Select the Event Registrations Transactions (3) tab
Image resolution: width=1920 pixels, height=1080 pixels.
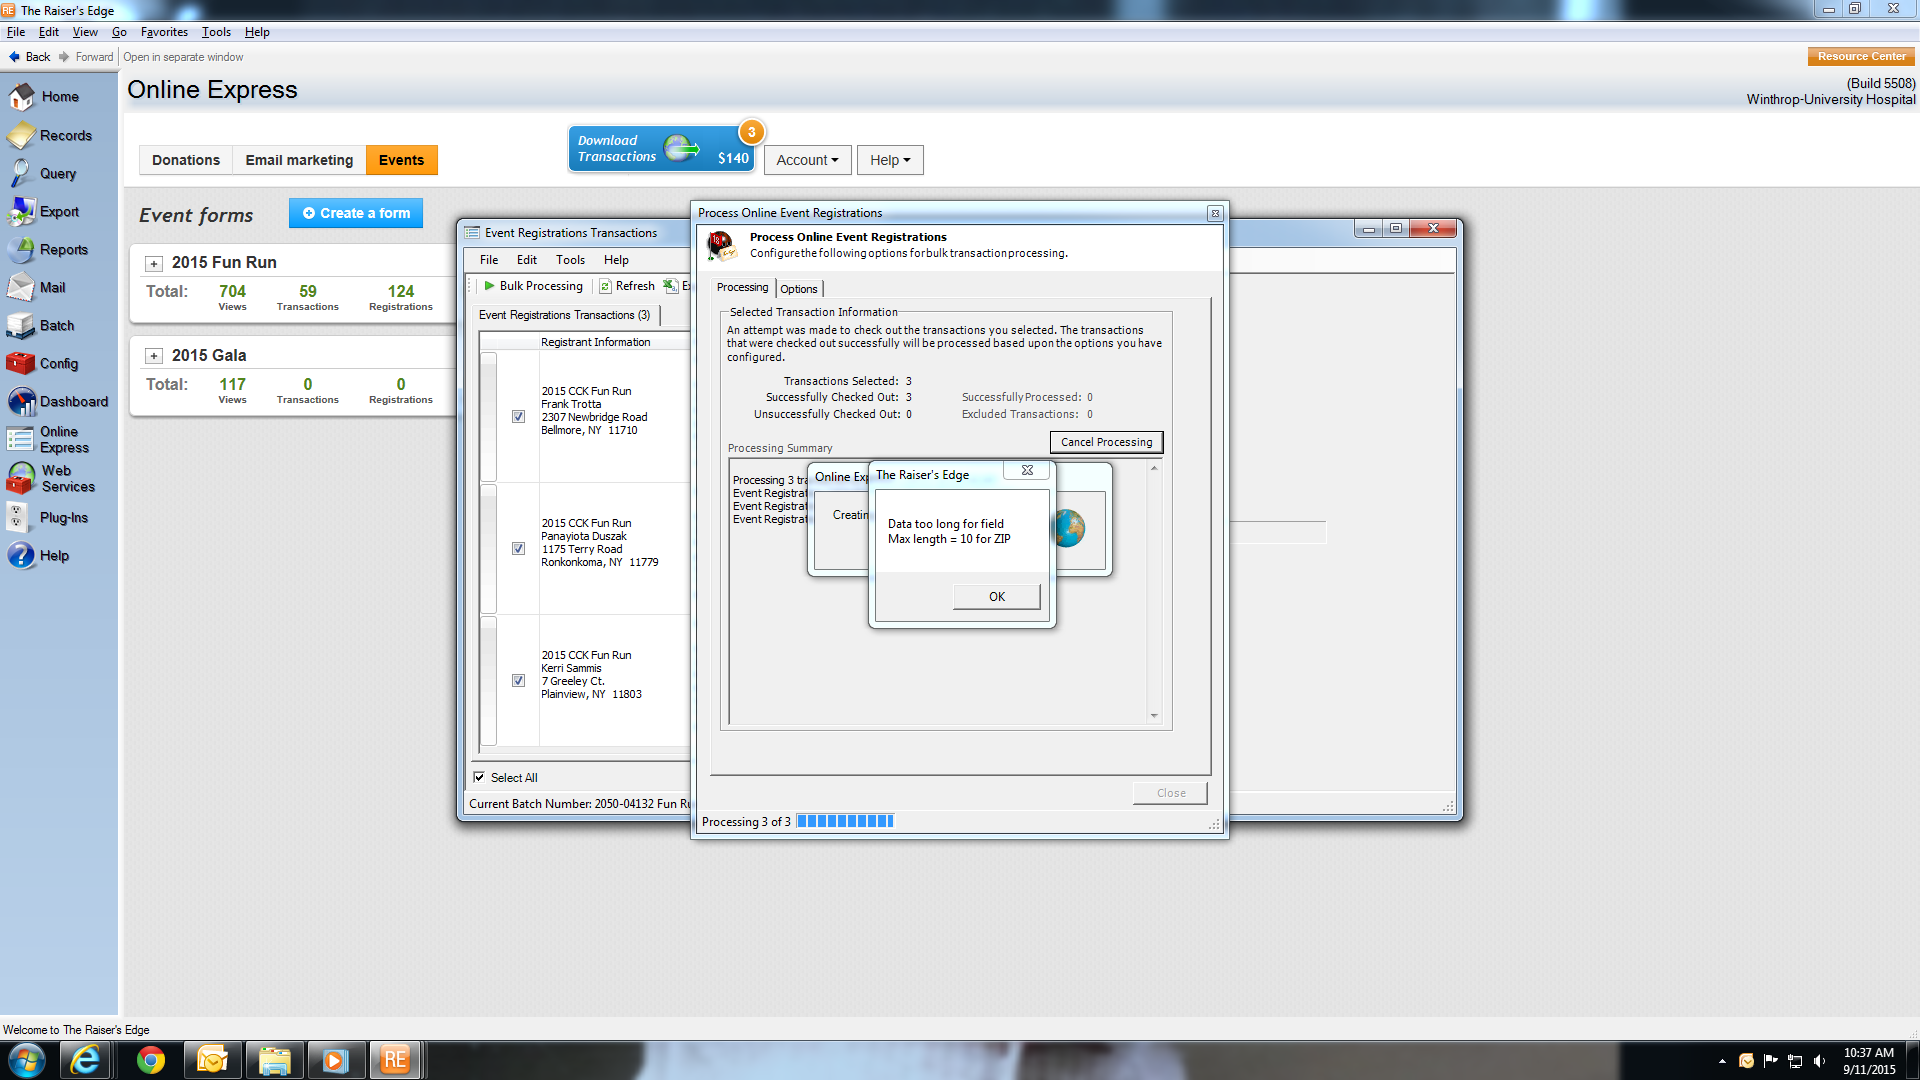[x=564, y=315]
